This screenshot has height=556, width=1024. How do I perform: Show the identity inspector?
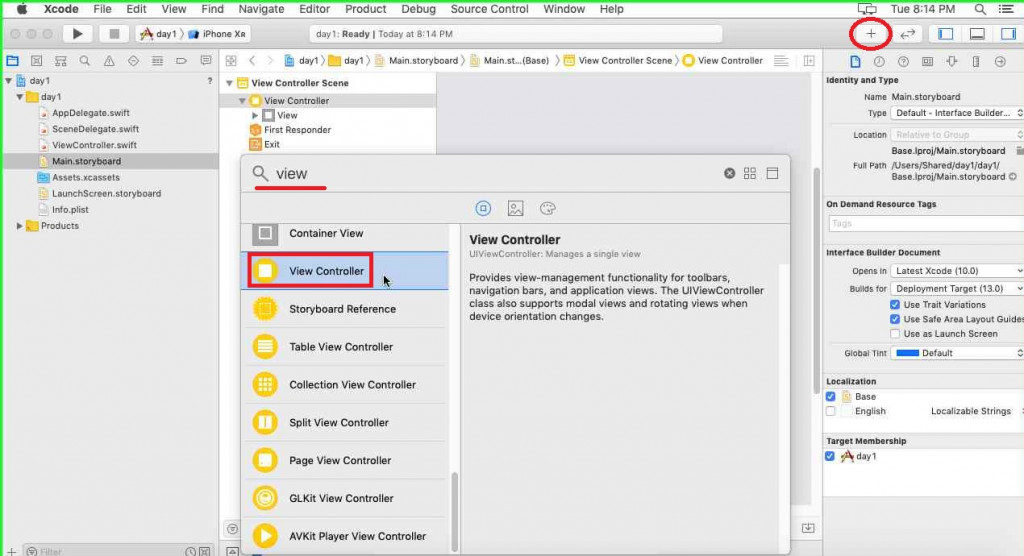tap(927, 61)
